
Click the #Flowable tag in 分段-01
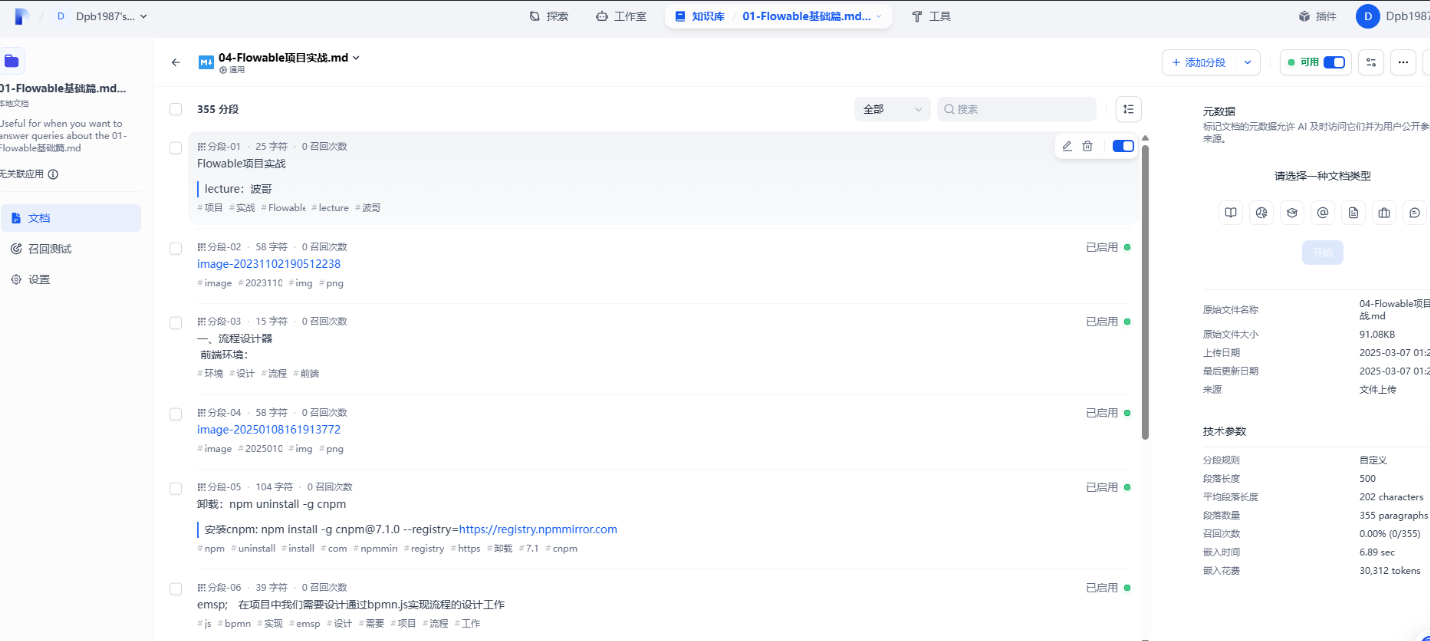(283, 208)
